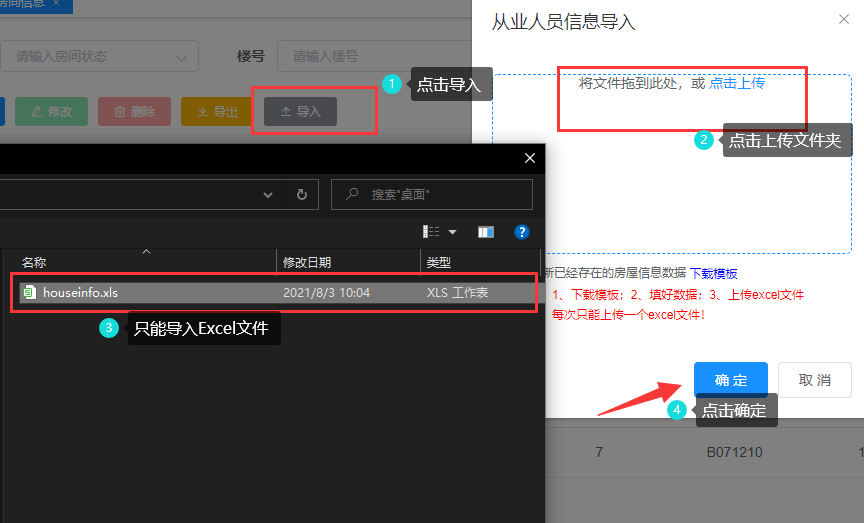Sort by the 修改日期 column header
864x523 pixels.
[x=307, y=262]
